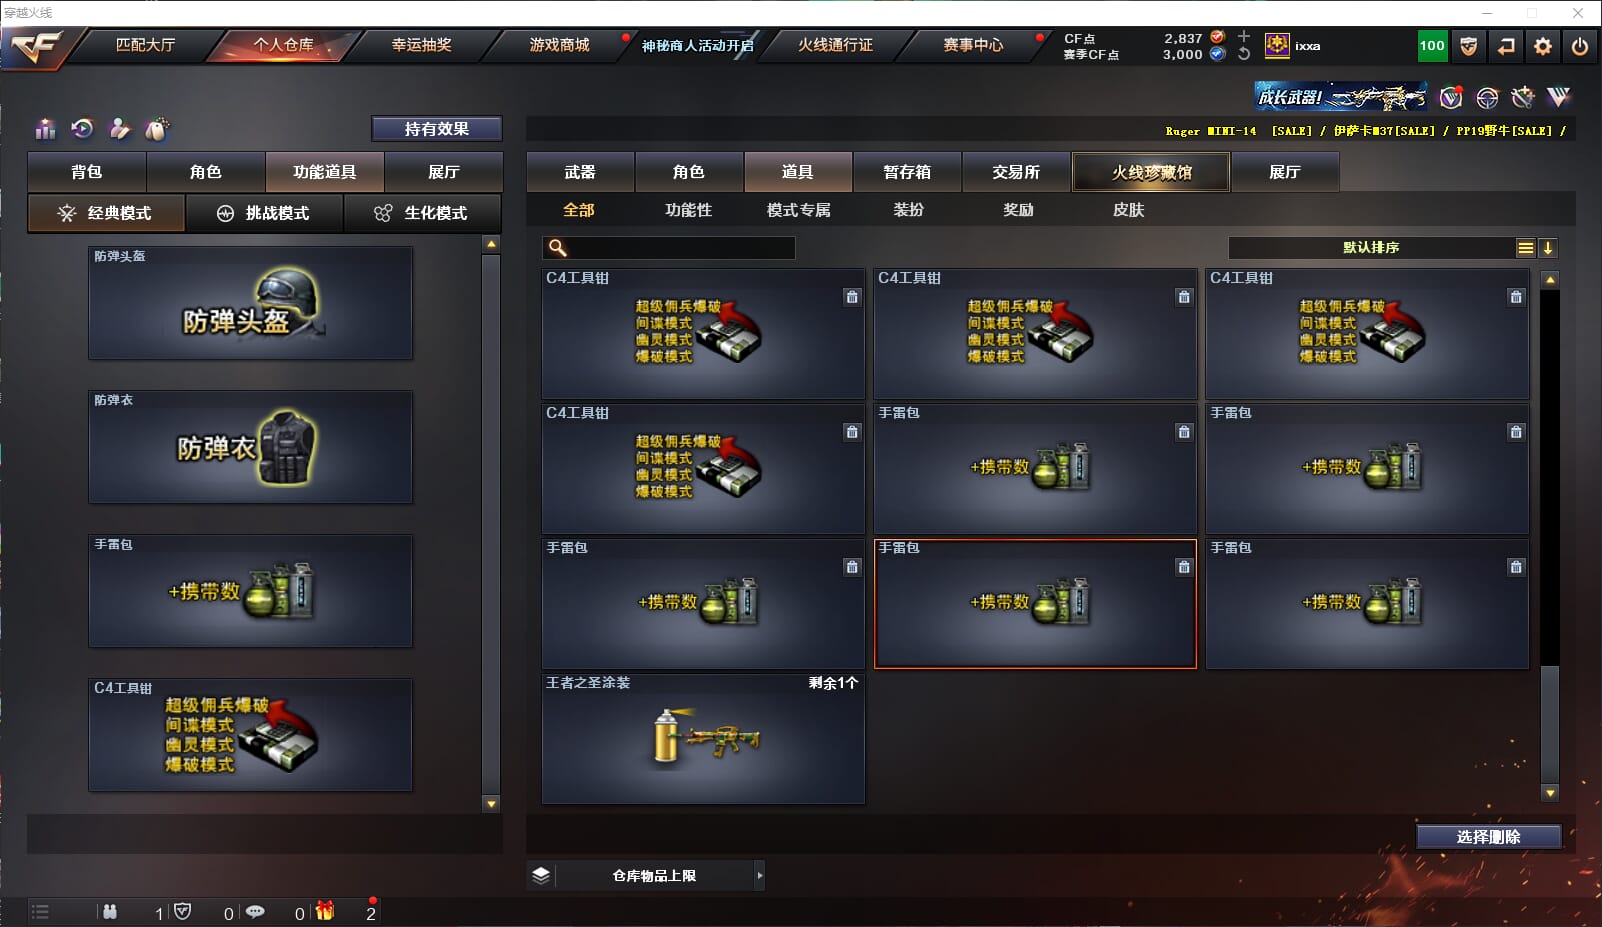The height and width of the screenshot is (927, 1602).
Task: Open the ranking bar-chart icon
Action: point(45,128)
